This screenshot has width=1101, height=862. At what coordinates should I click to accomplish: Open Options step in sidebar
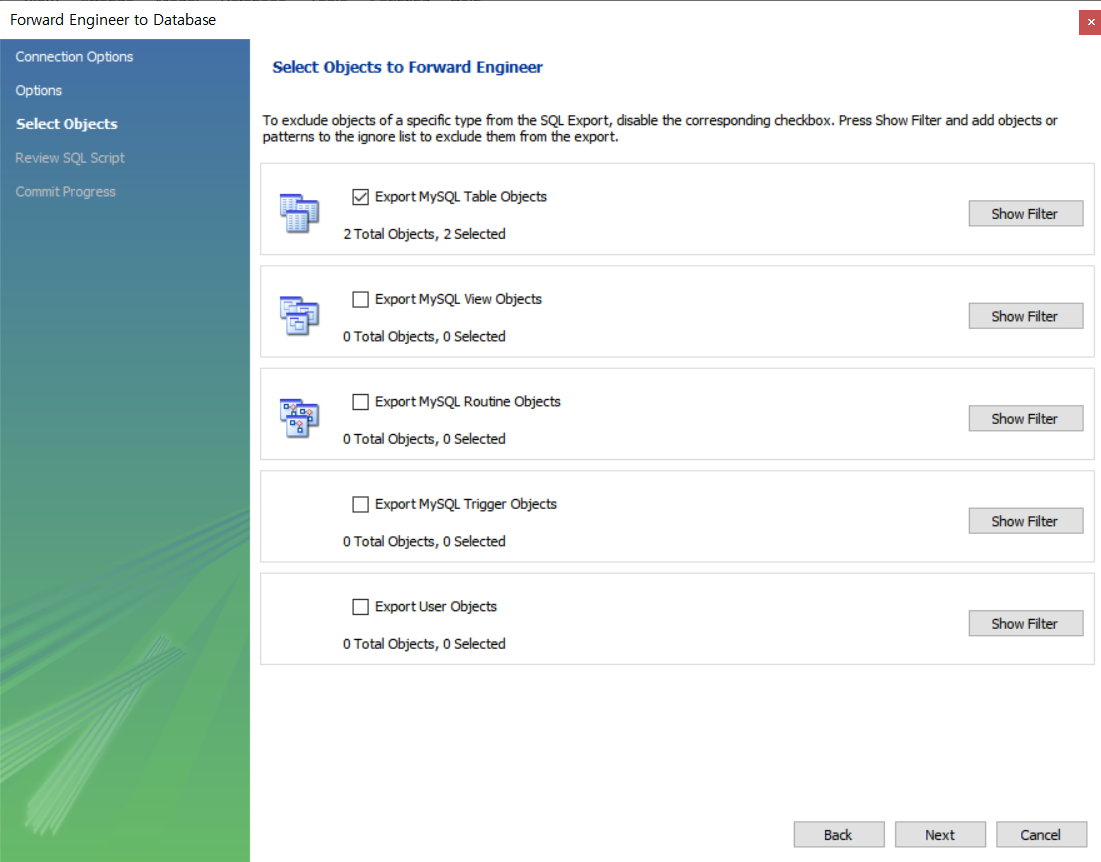(x=39, y=91)
